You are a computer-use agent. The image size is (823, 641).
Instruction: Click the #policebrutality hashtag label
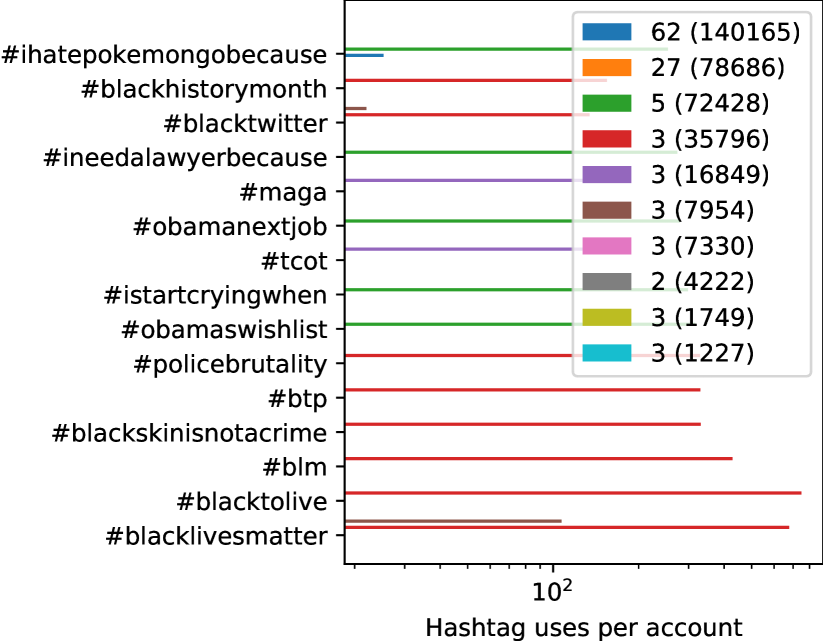click(x=229, y=363)
